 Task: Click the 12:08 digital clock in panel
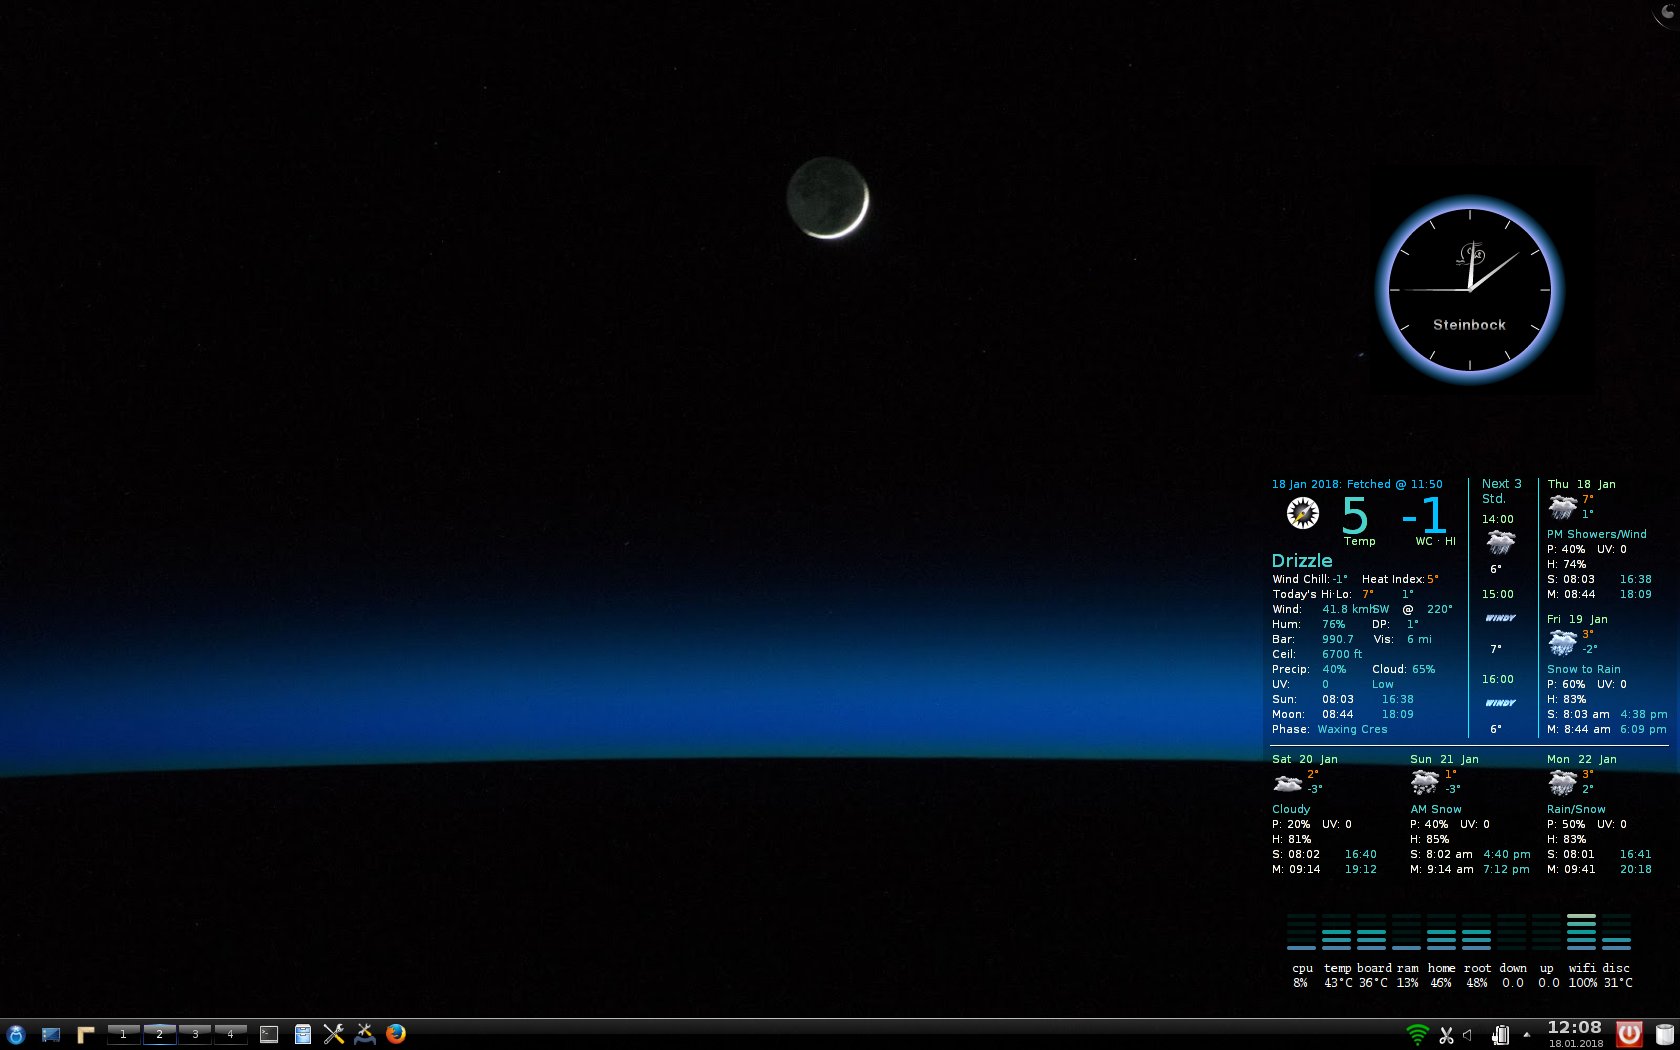click(1575, 1028)
